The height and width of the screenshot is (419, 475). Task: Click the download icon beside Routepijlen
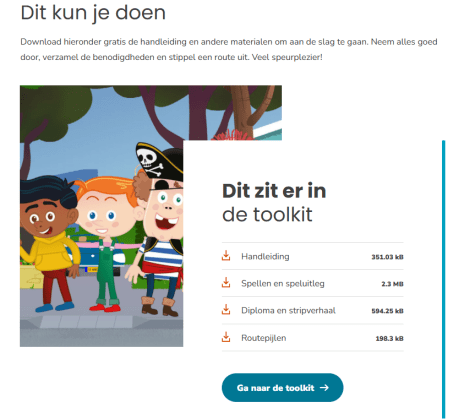pos(226,337)
